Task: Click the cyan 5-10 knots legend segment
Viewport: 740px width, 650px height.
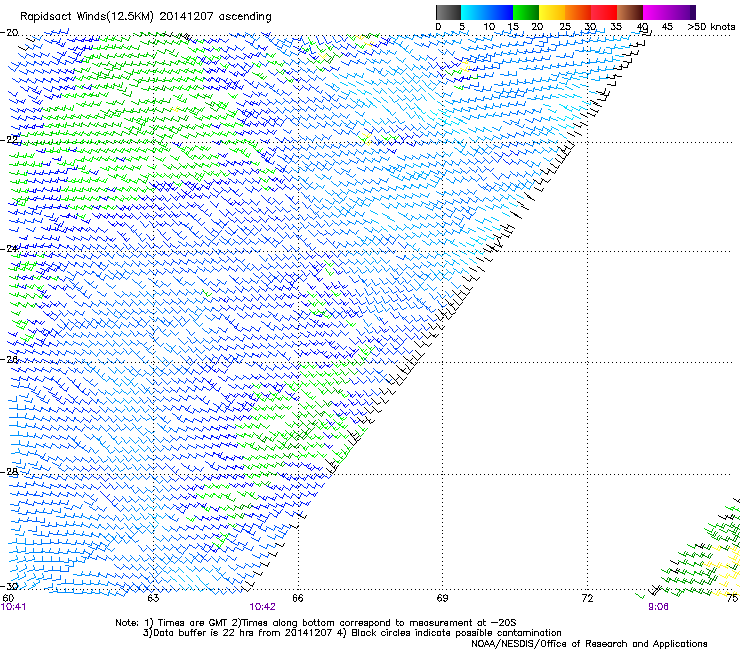Action: click(x=474, y=12)
